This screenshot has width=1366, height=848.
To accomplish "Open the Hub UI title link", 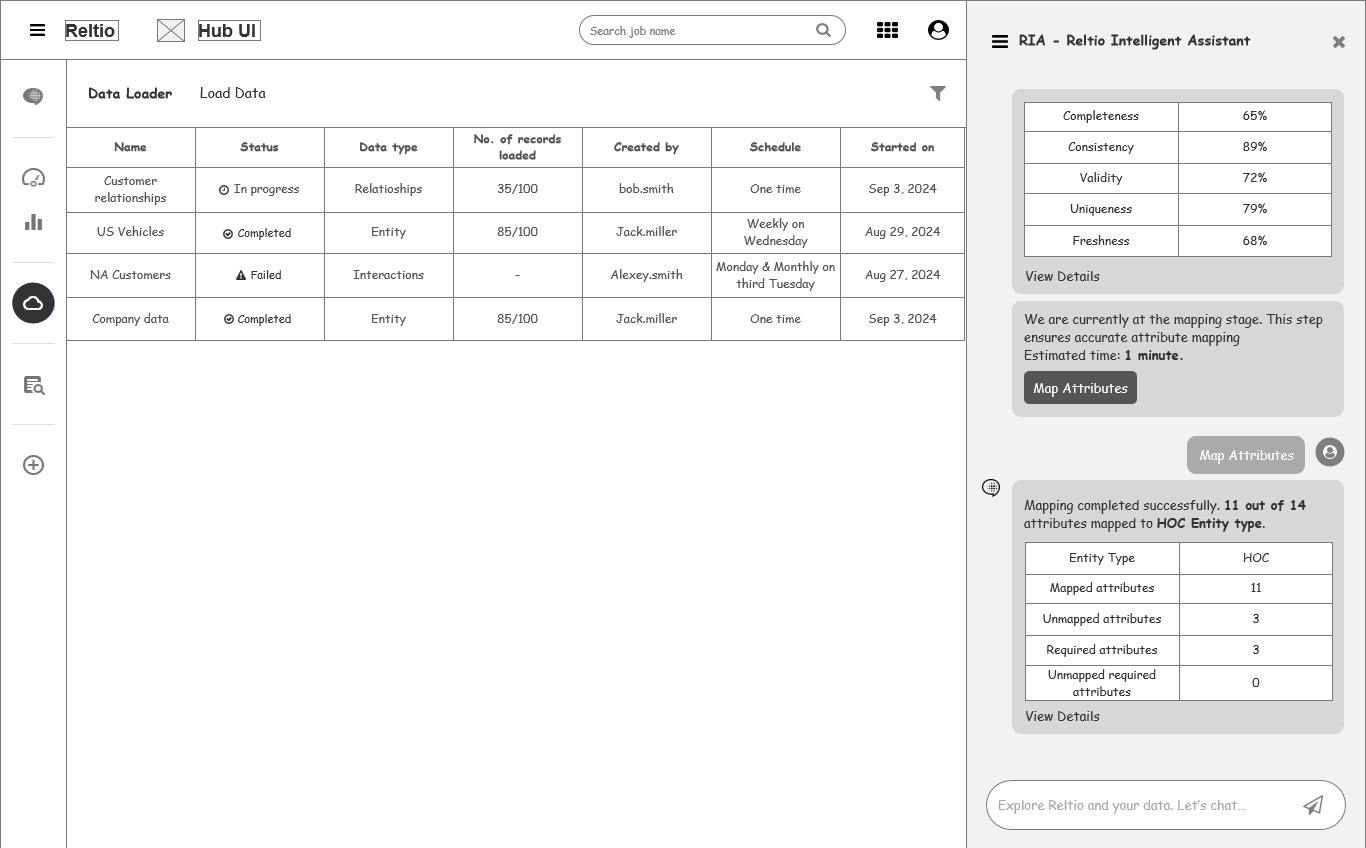I will (x=229, y=31).
